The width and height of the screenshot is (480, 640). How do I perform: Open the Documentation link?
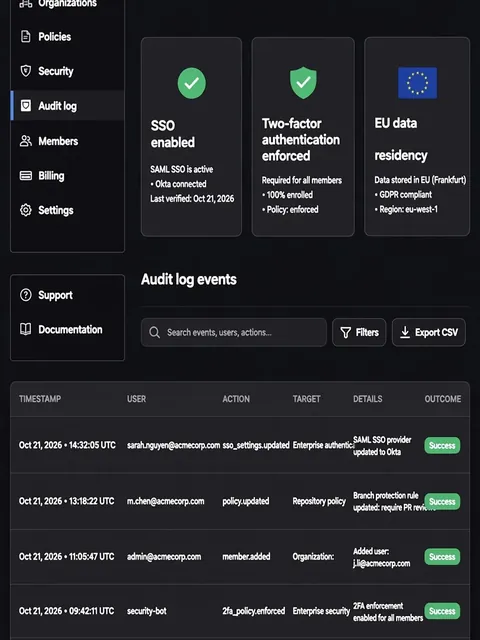point(67,329)
